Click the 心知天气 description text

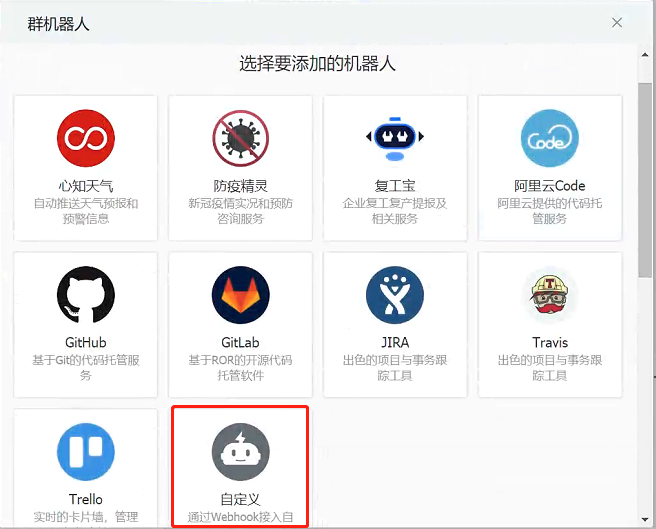pos(86,211)
